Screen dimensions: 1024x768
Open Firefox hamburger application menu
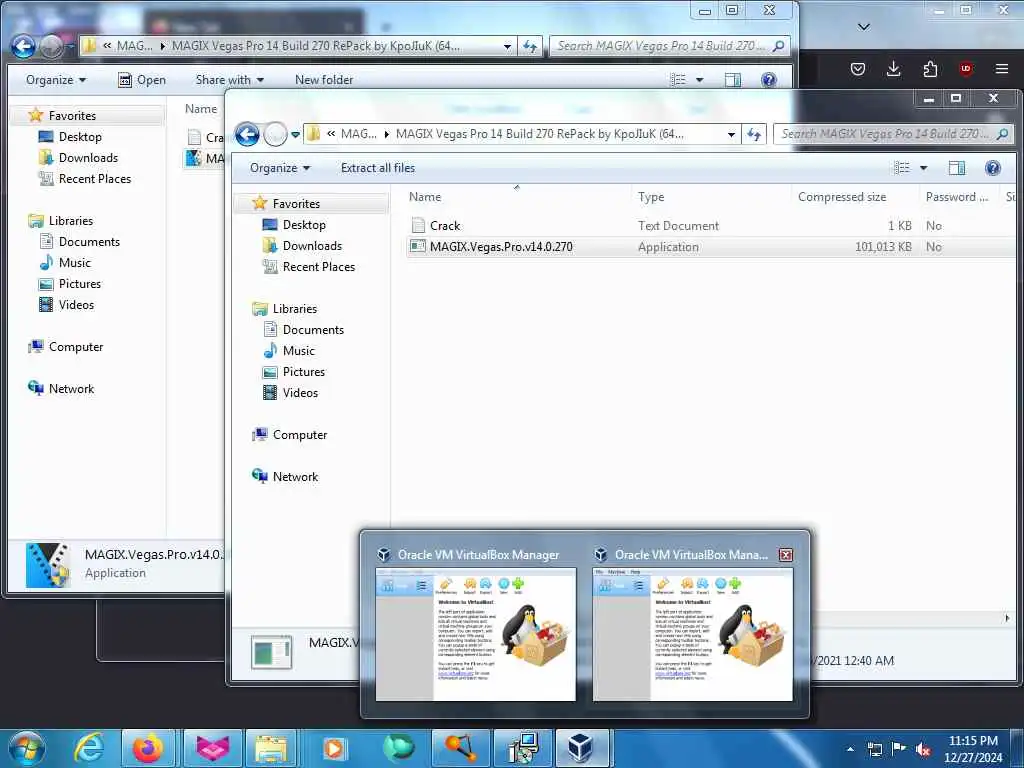pyautogui.click(x=1002, y=69)
